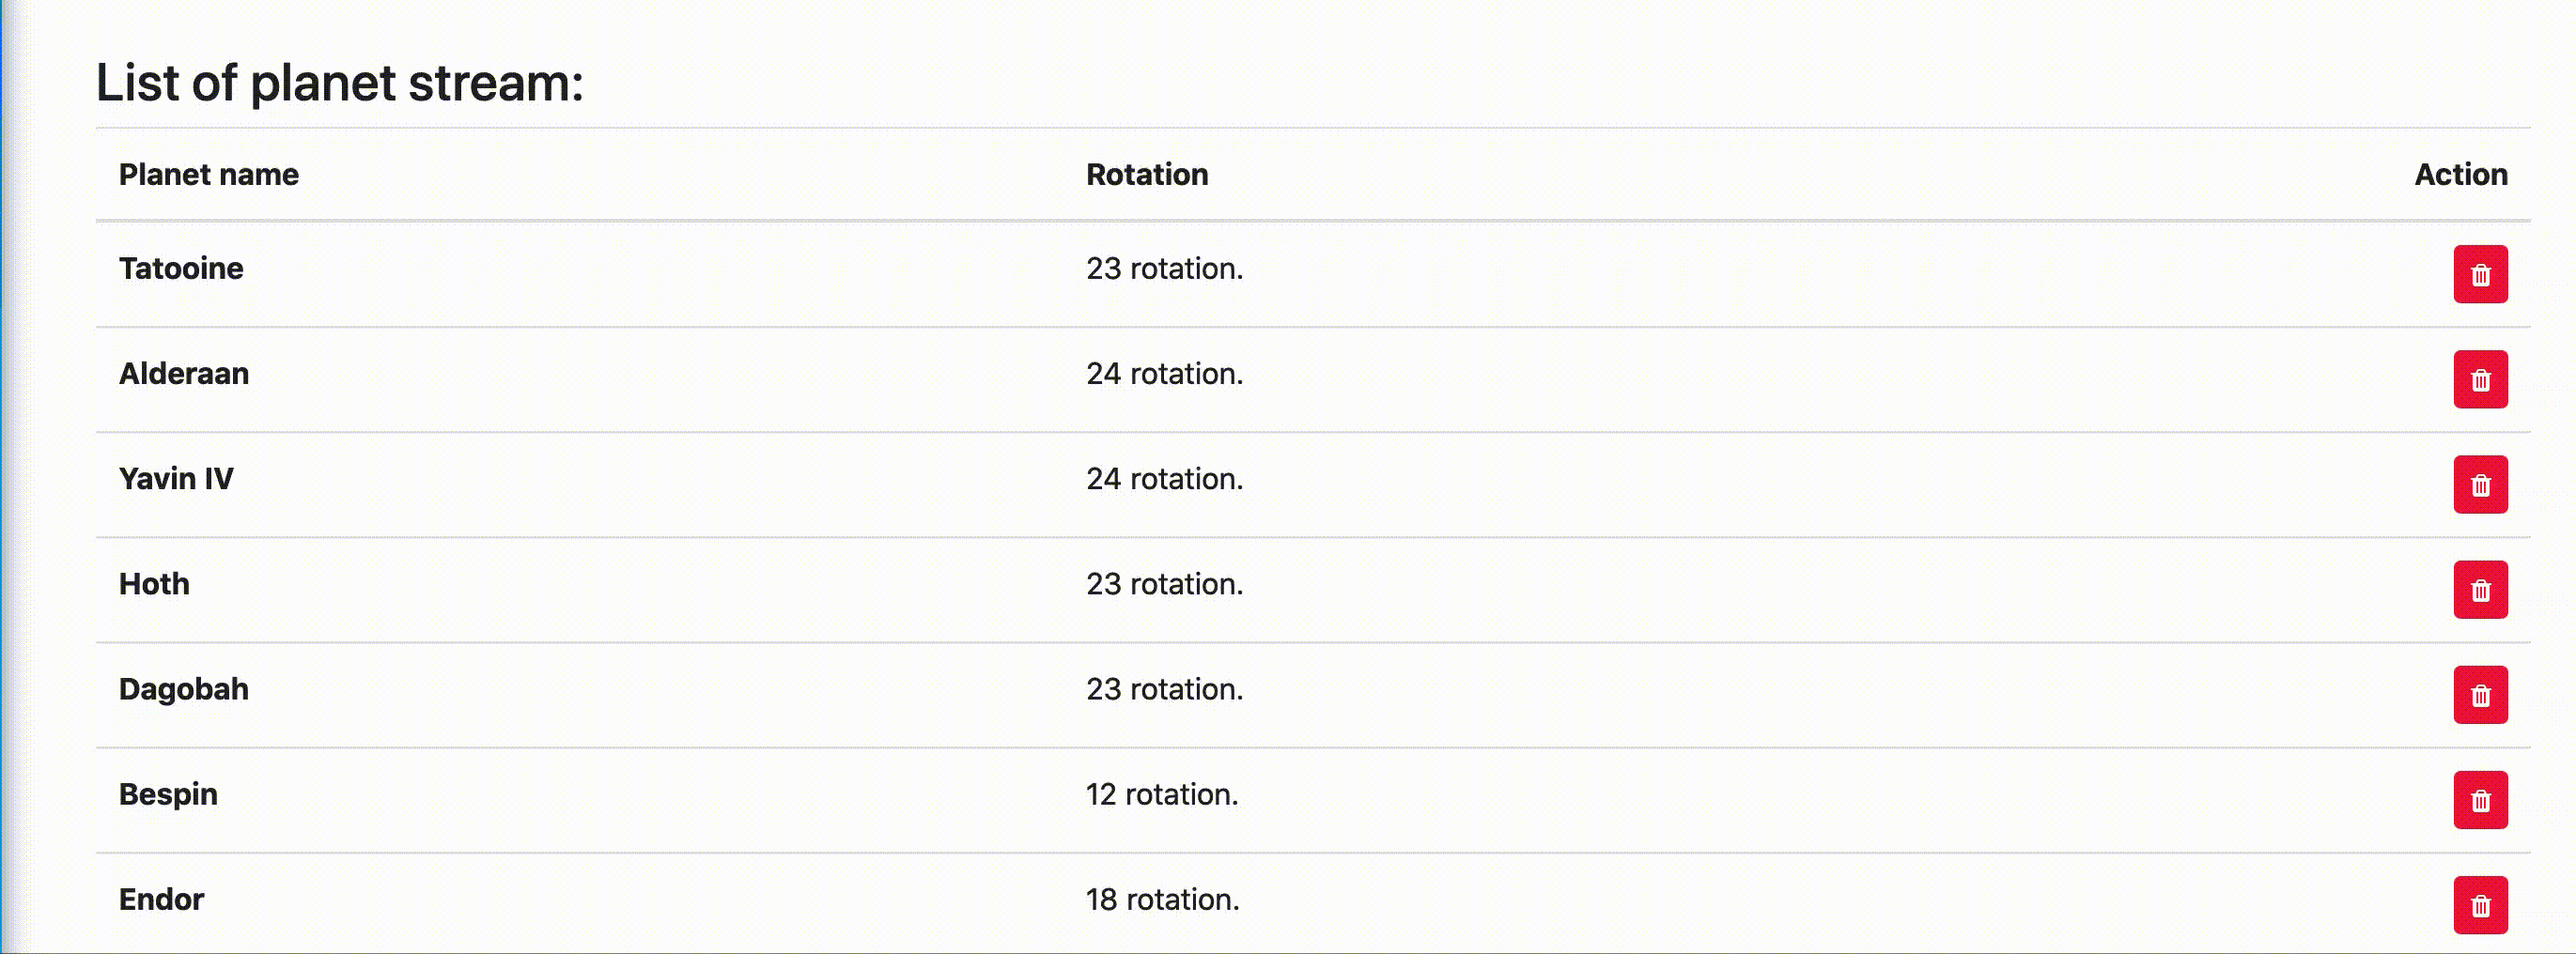The height and width of the screenshot is (954, 2576).
Task: Click the Yavin IV name cell
Action: pyautogui.click(x=176, y=478)
